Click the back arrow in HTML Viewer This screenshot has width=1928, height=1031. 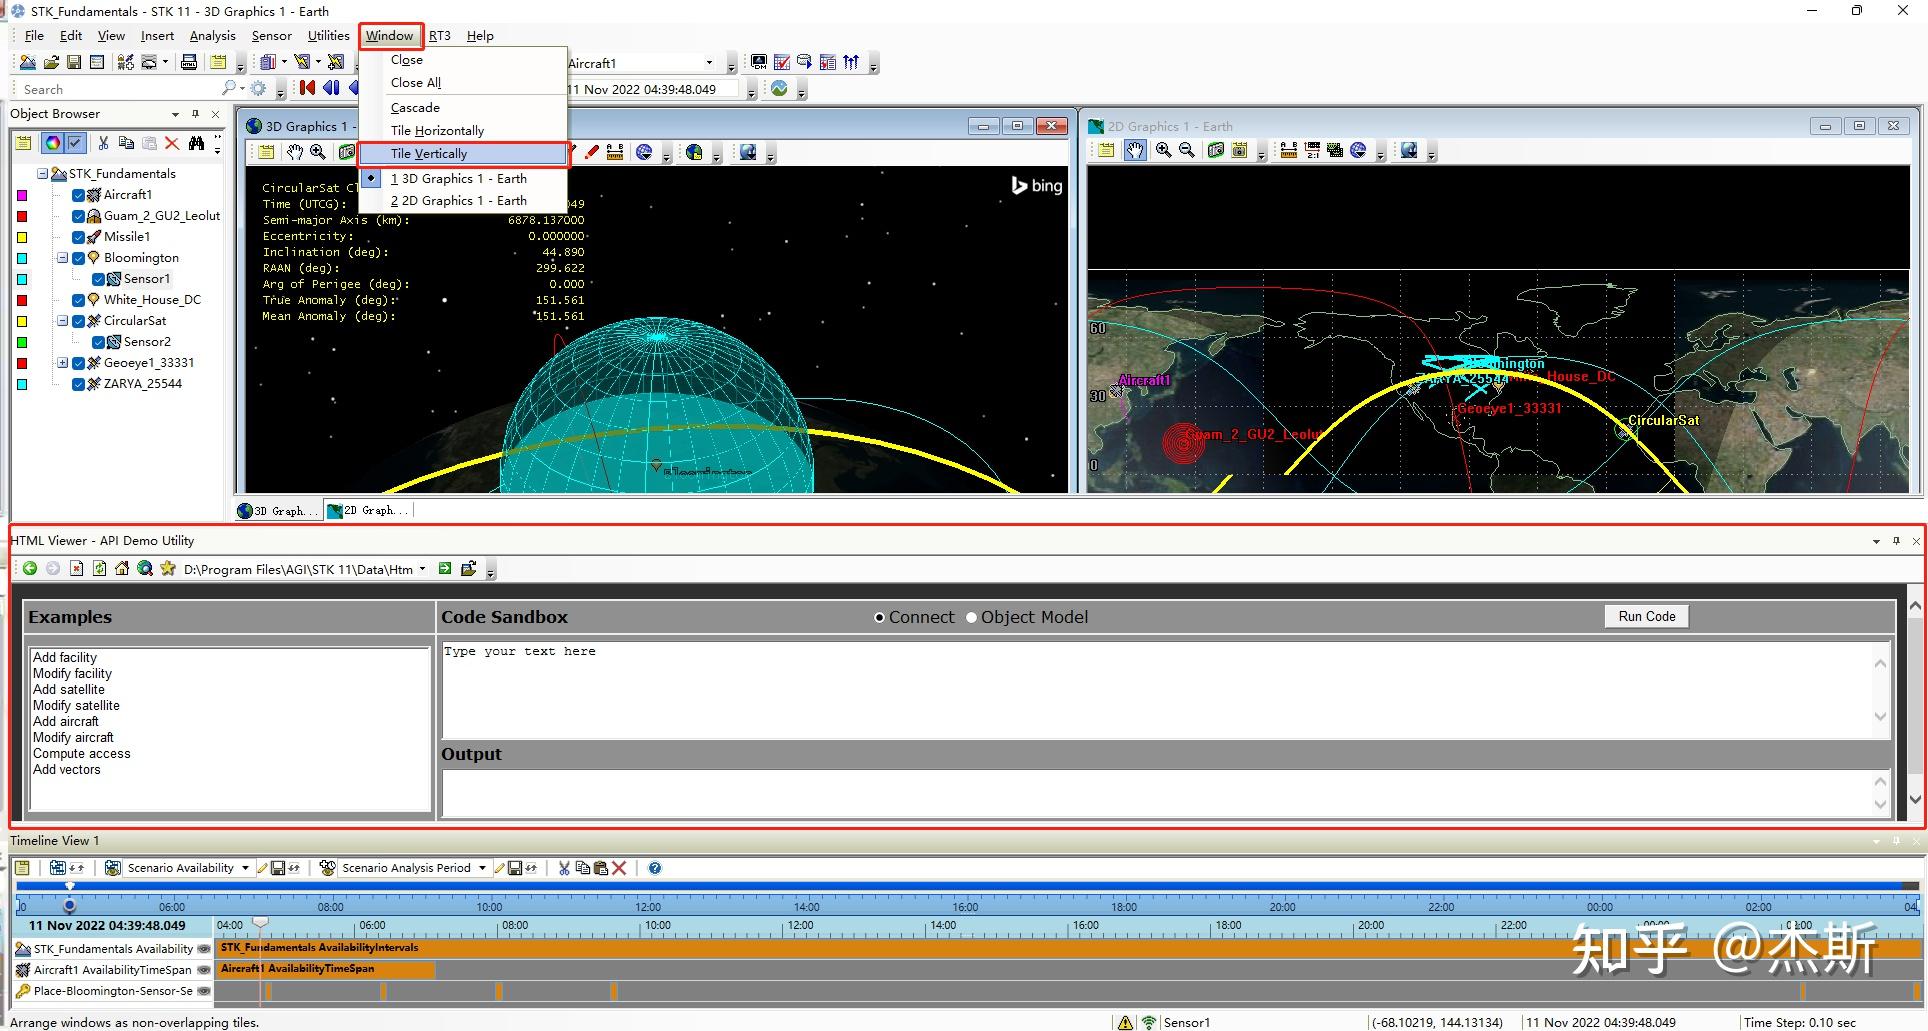30,568
